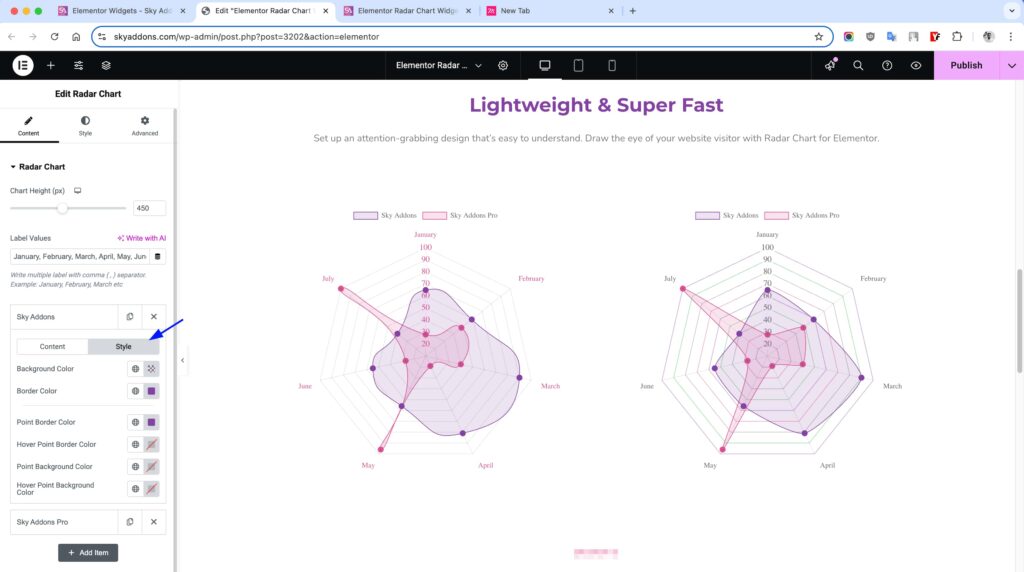Switch to the New Tab browser tab

pyautogui.click(x=550, y=11)
